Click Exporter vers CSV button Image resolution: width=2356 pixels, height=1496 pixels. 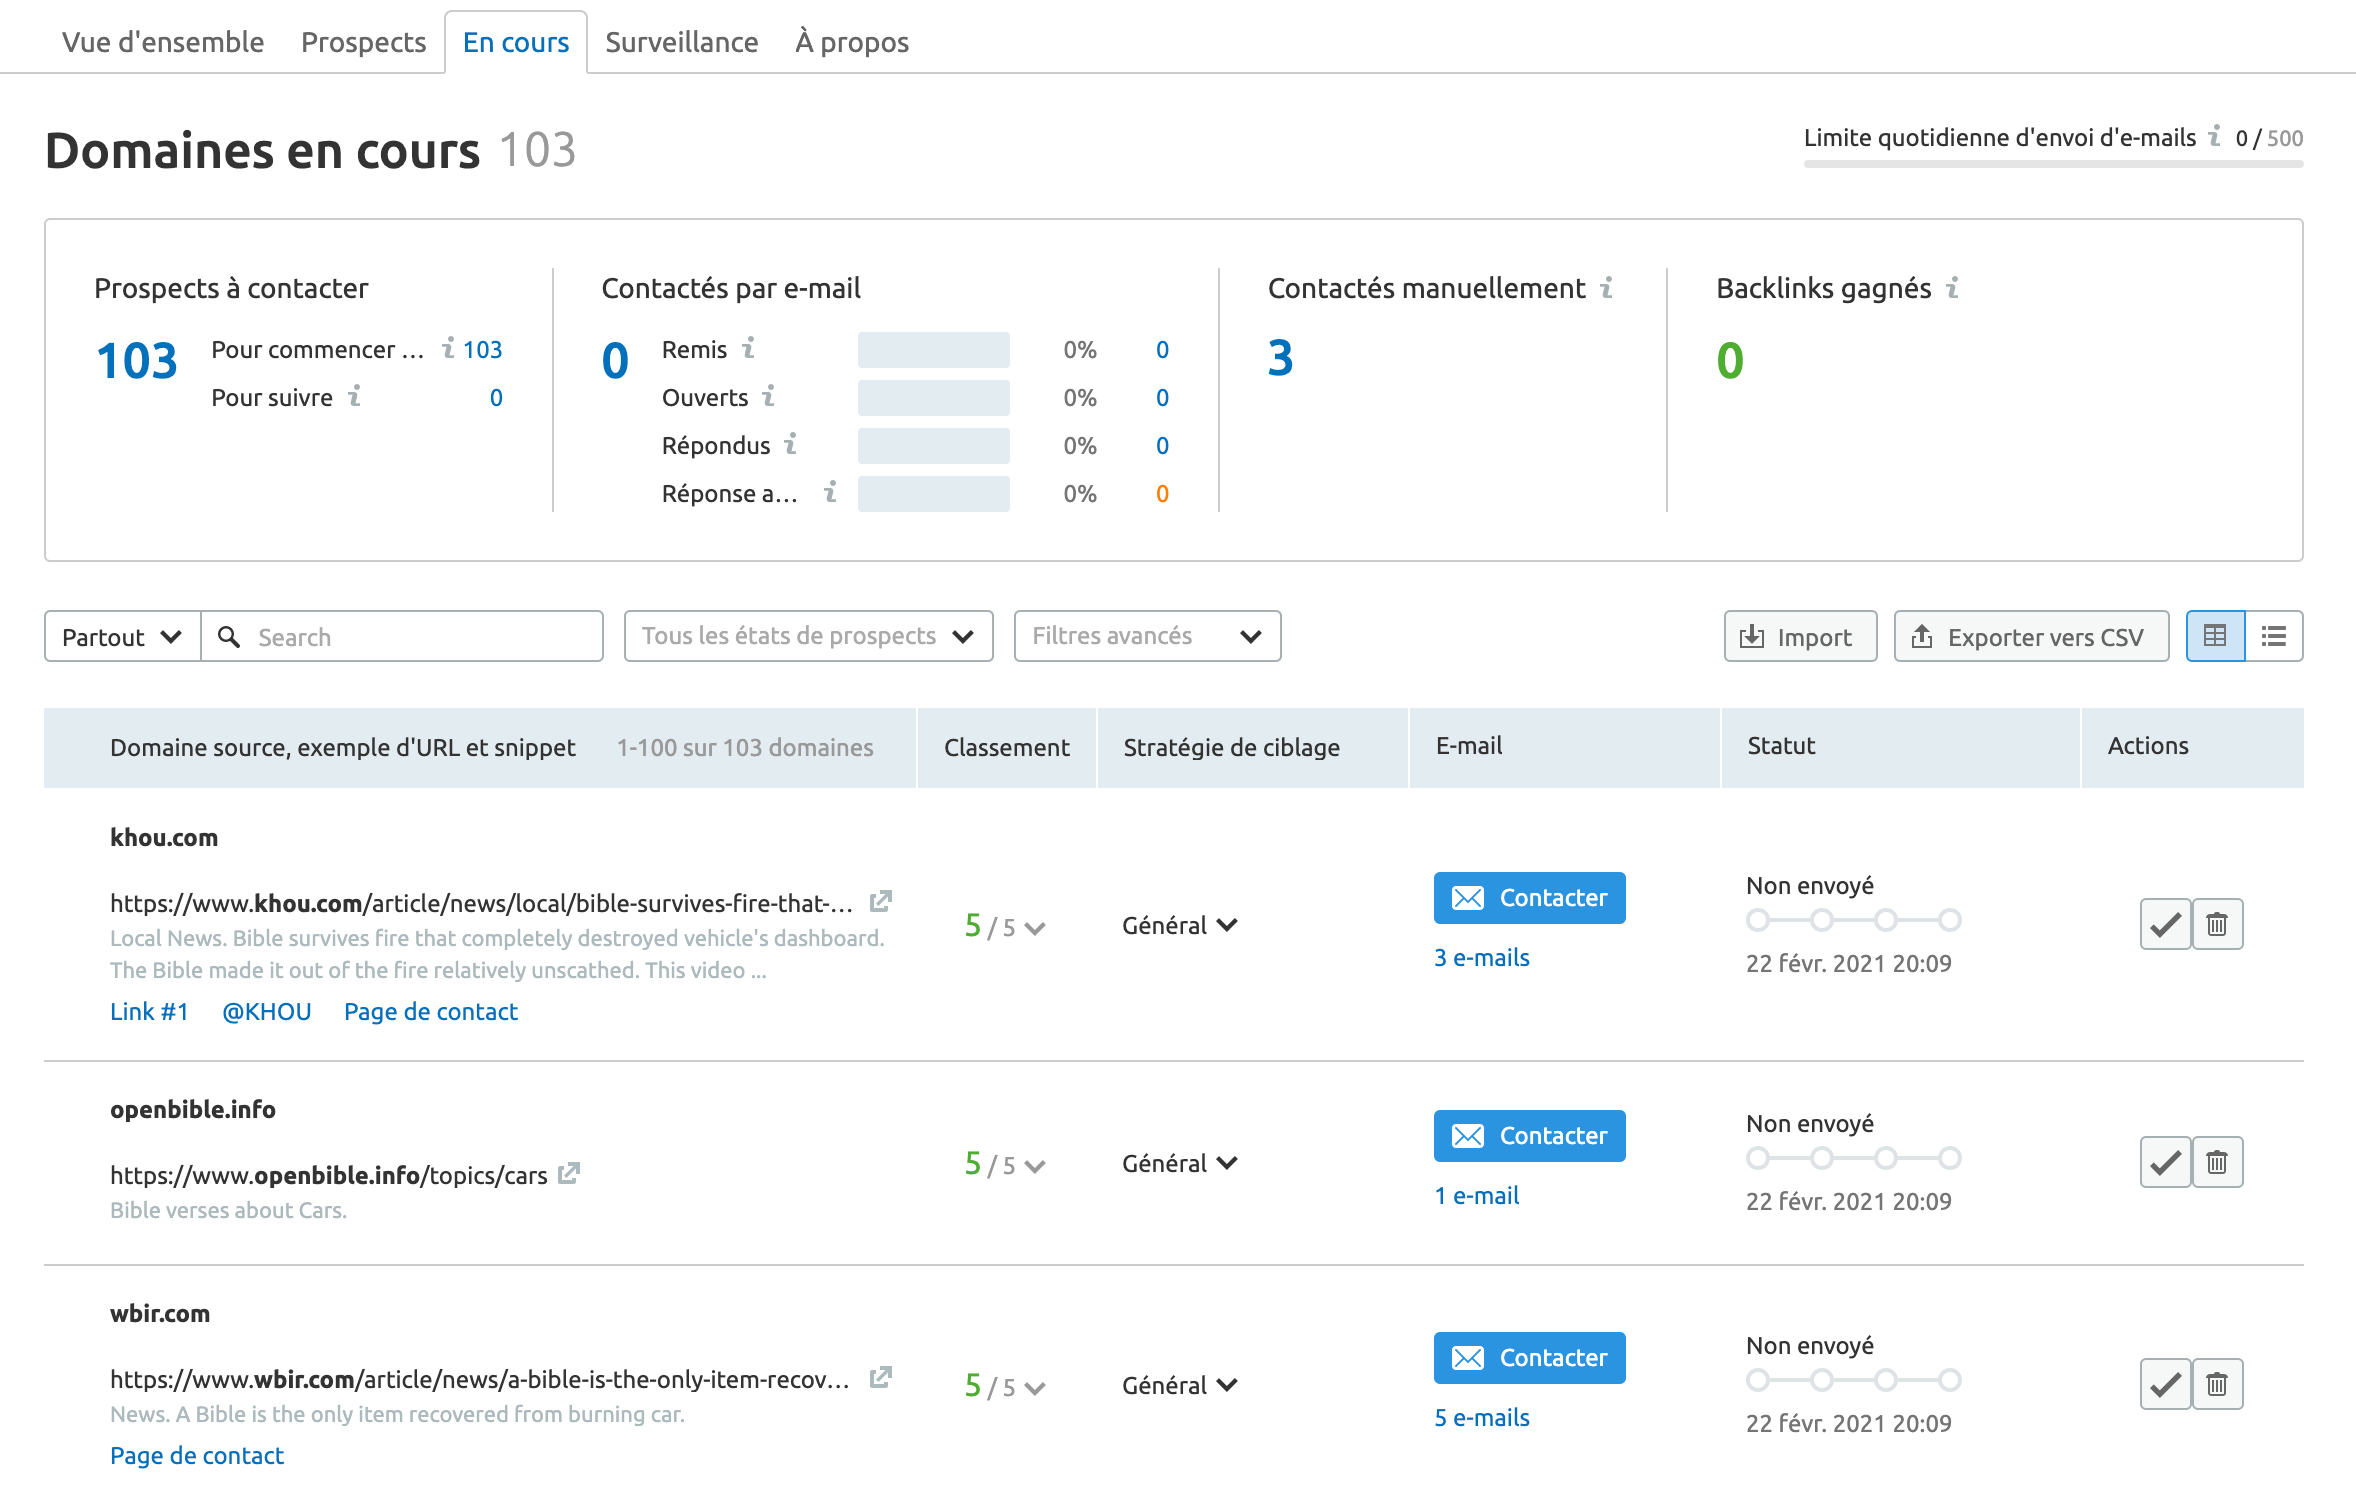(2031, 637)
